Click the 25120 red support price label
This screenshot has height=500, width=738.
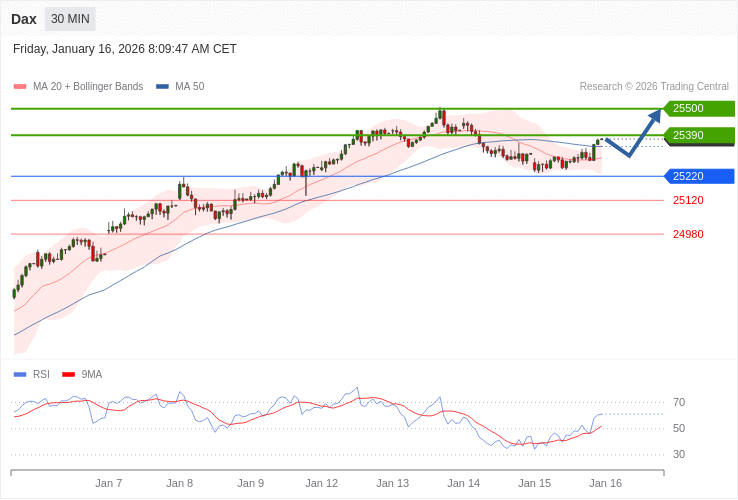pos(688,200)
